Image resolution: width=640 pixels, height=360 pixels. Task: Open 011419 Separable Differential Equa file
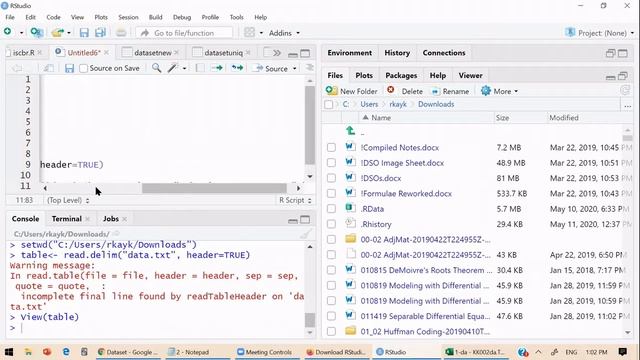[425, 316]
